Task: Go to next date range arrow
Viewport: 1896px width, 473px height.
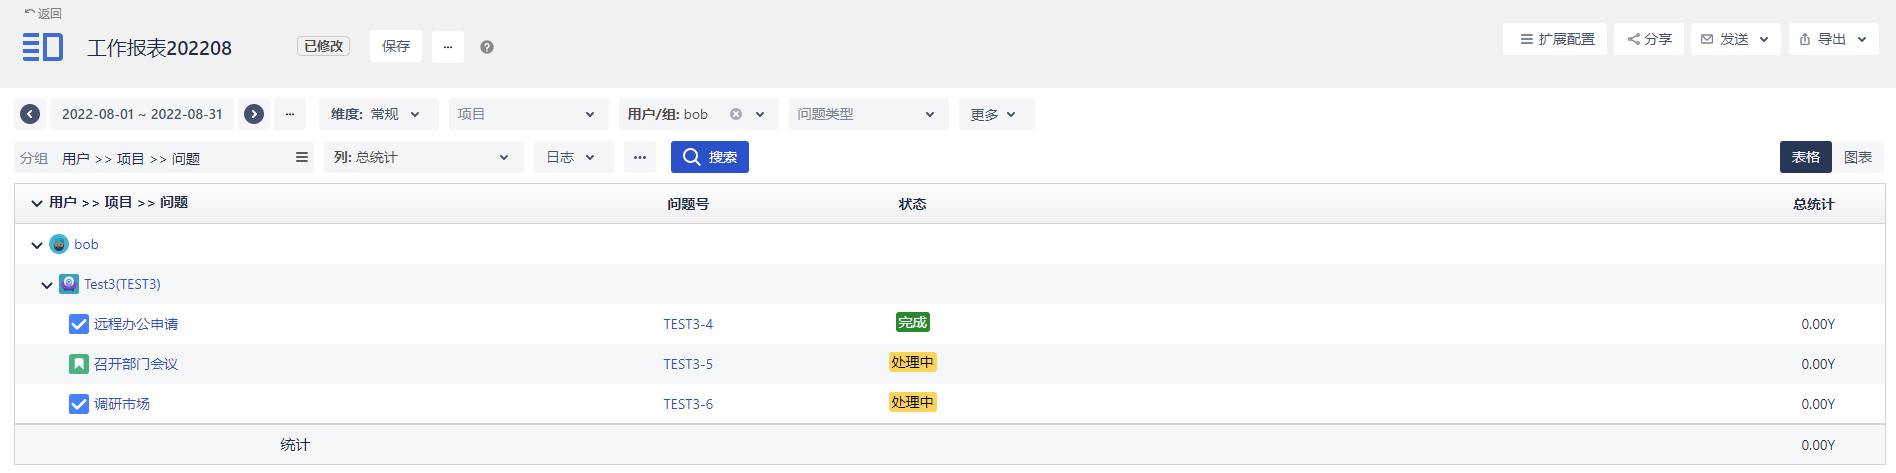Action: pyautogui.click(x=254, y=114)
